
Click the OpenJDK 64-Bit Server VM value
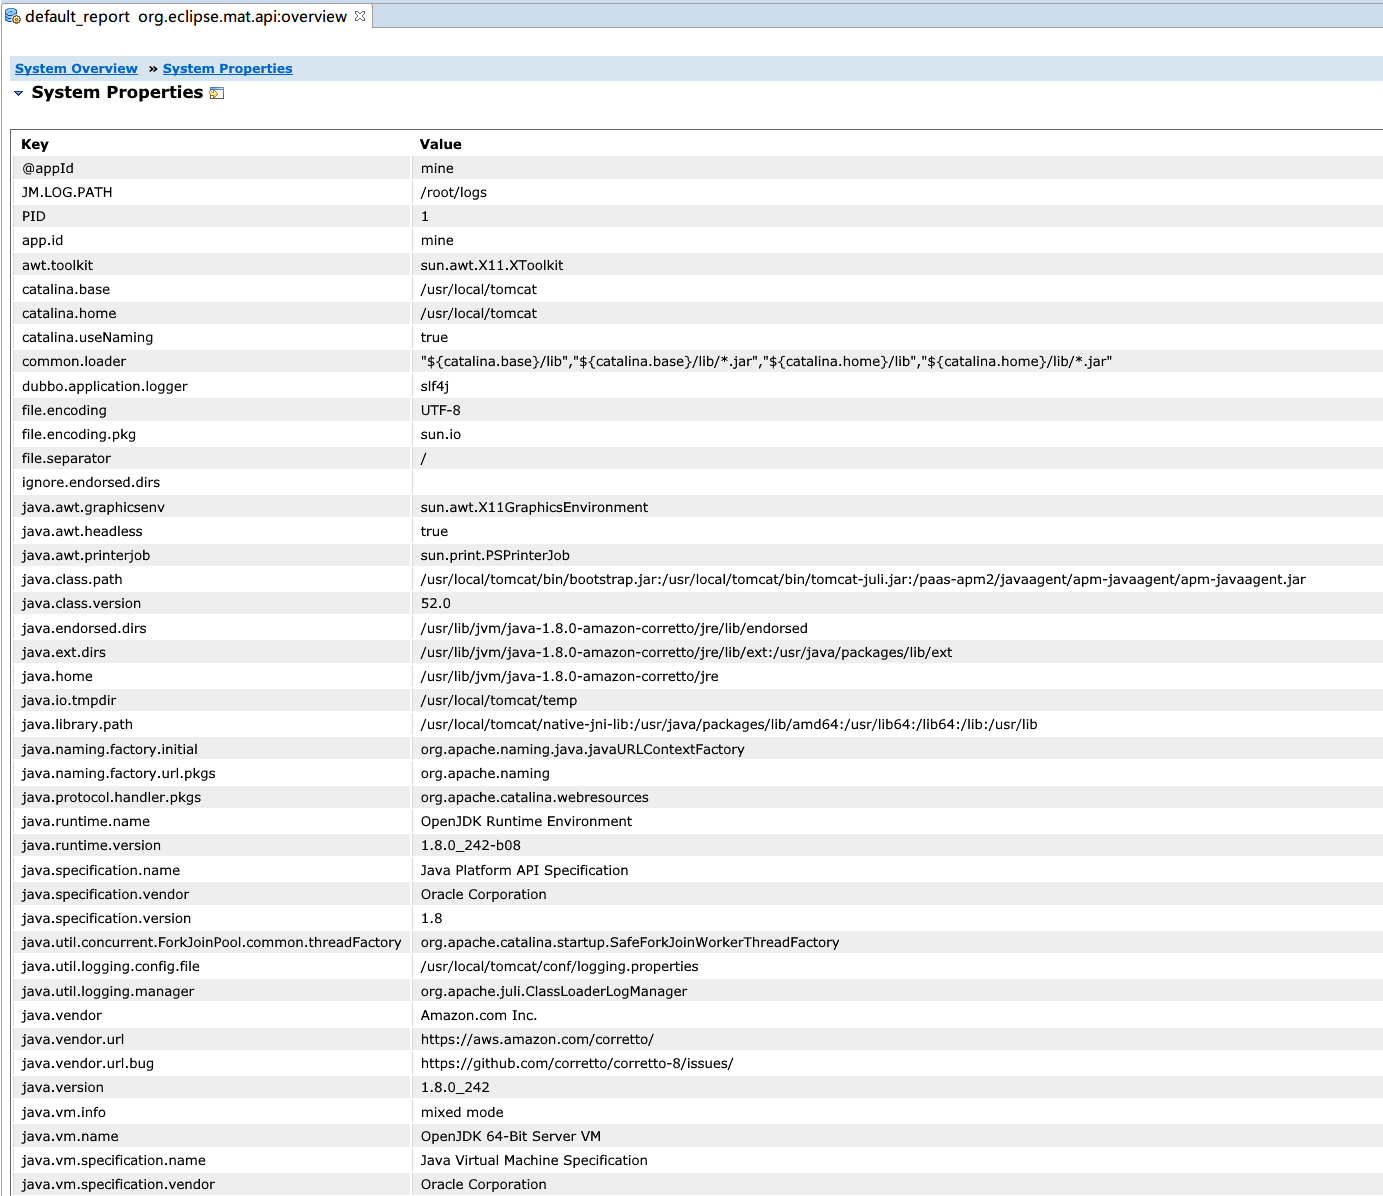[x=511, y=1136]
